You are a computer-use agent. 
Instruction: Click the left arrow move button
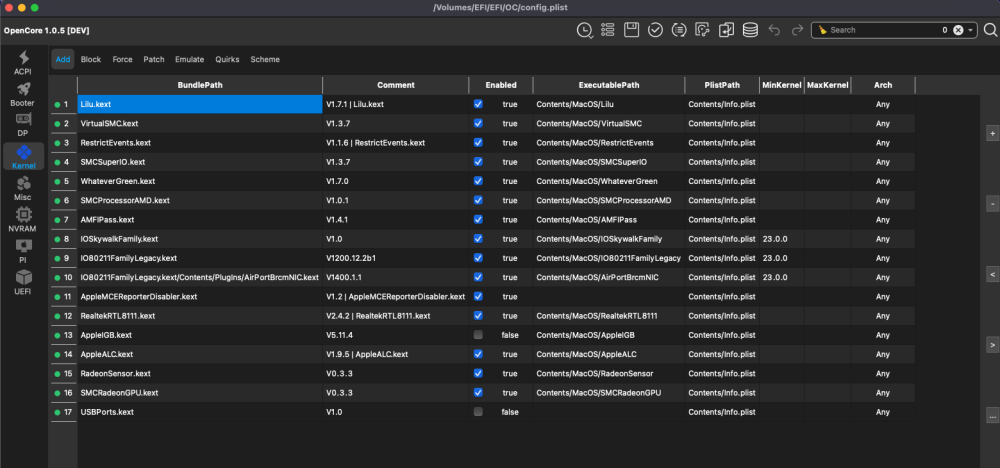pos(992,274)
